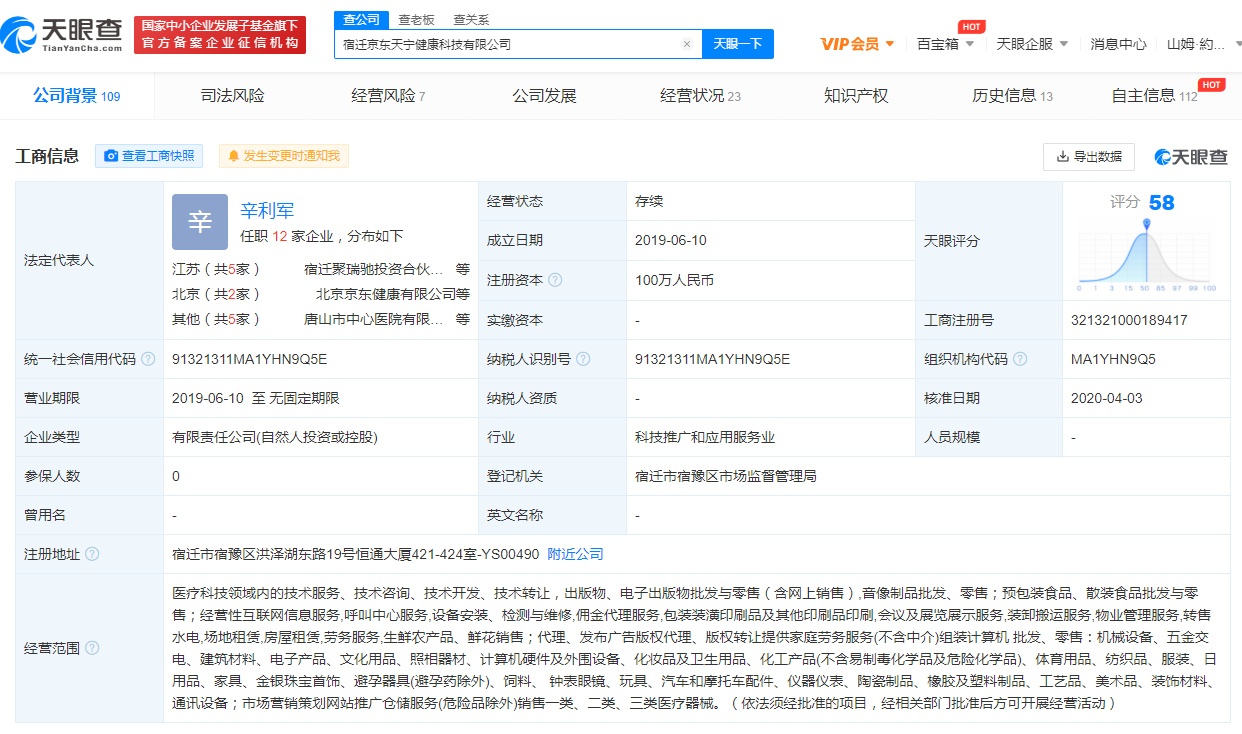This screenshot has height=734, width=1242.
Task: Clear the search box with the X icon
Action: tap(686, 44)
